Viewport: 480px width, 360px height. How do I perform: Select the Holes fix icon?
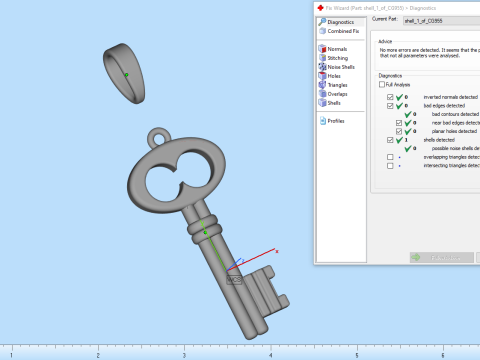[x=322, y=76]
